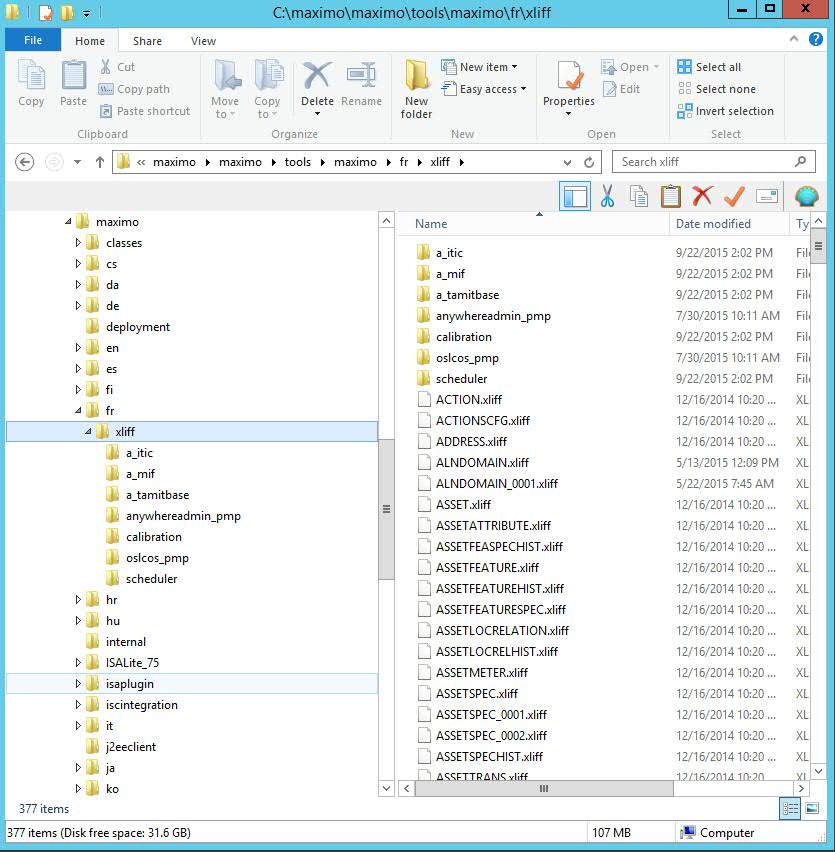Open recent locations dropdown arrow
Viewport: 835px width, 852px height.
point(77,162)
